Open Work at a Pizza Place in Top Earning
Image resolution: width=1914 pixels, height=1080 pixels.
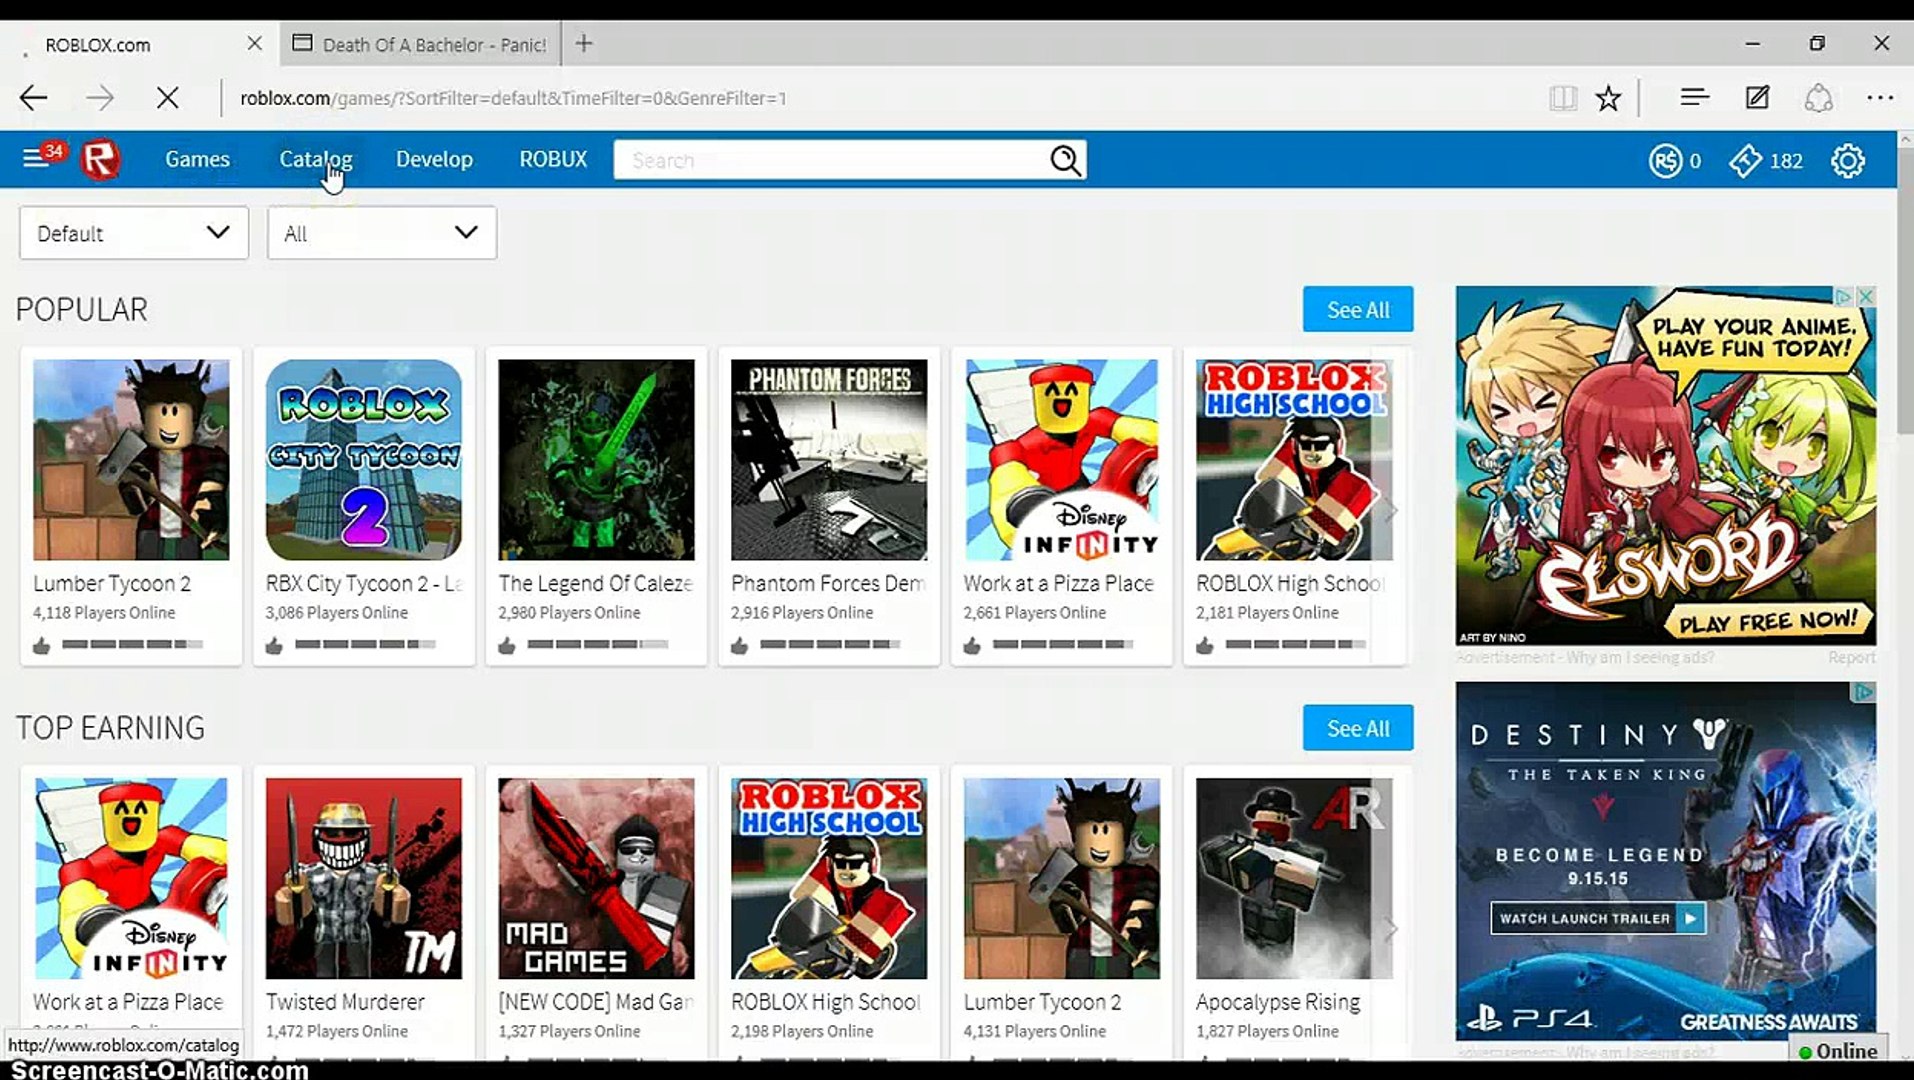click(131, 879)
